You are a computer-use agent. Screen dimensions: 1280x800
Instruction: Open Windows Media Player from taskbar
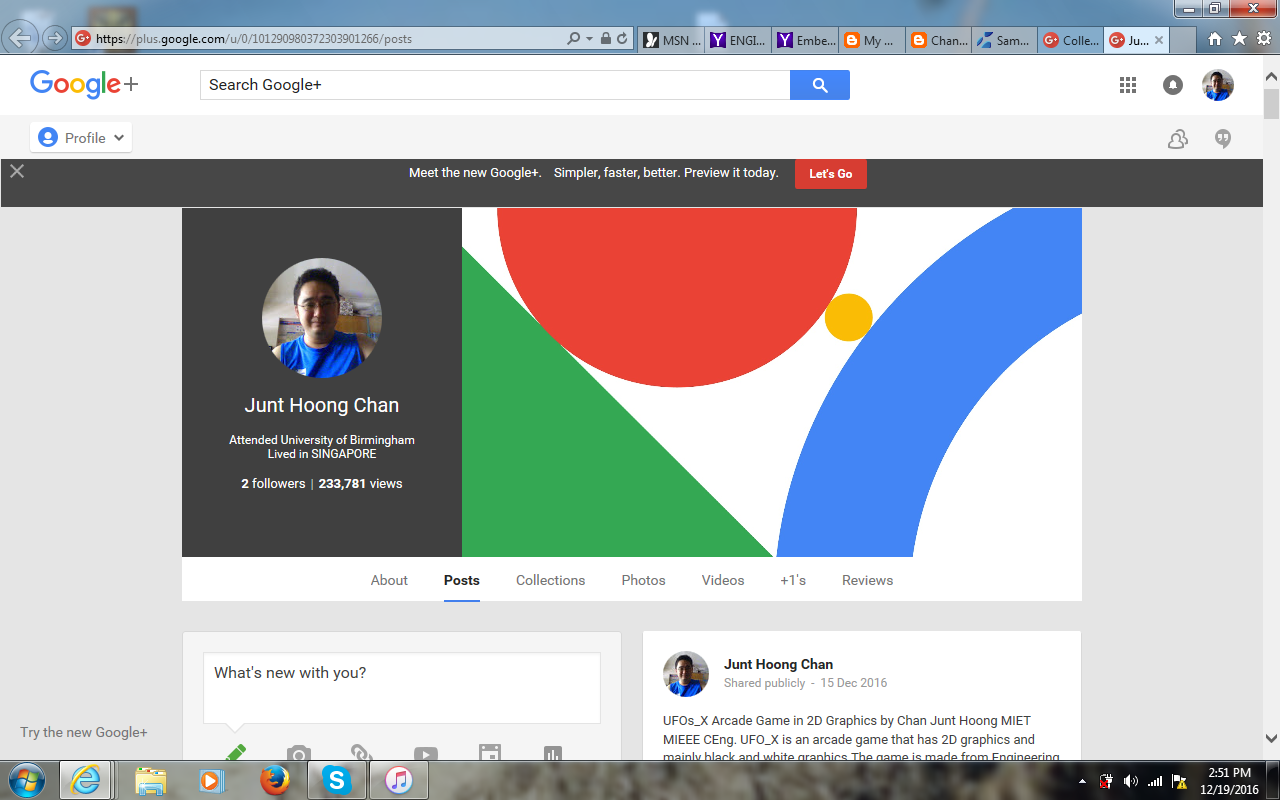212,780
